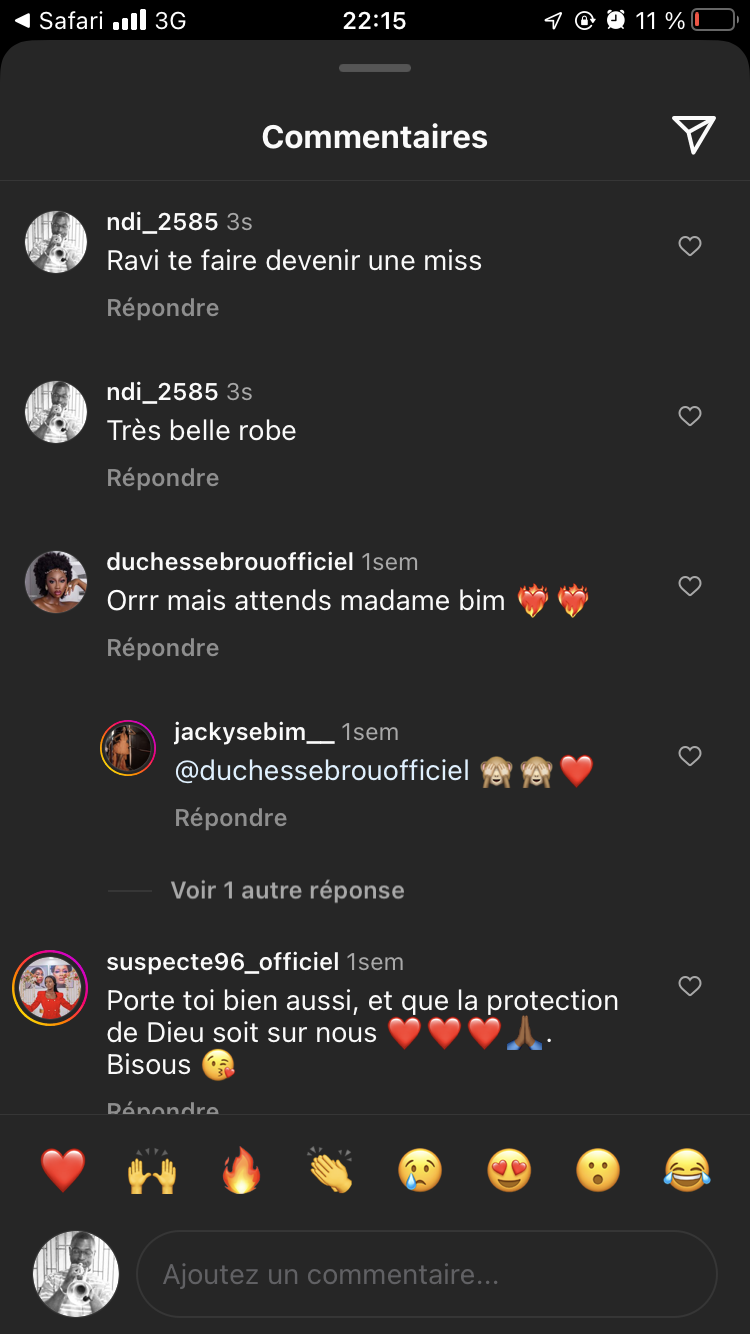Insert the raised hands quick emoji
Screen dimensions: 750x1334
coord(152,1169)
